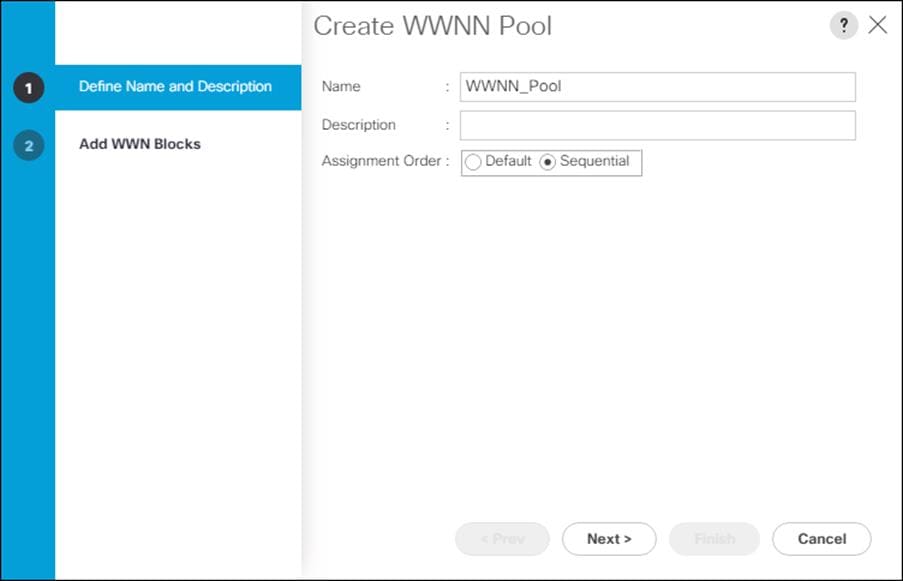Click the step 2 numbered circle
Image resolution: width=903 pixels, height=581 pixels.
[28, 145]
